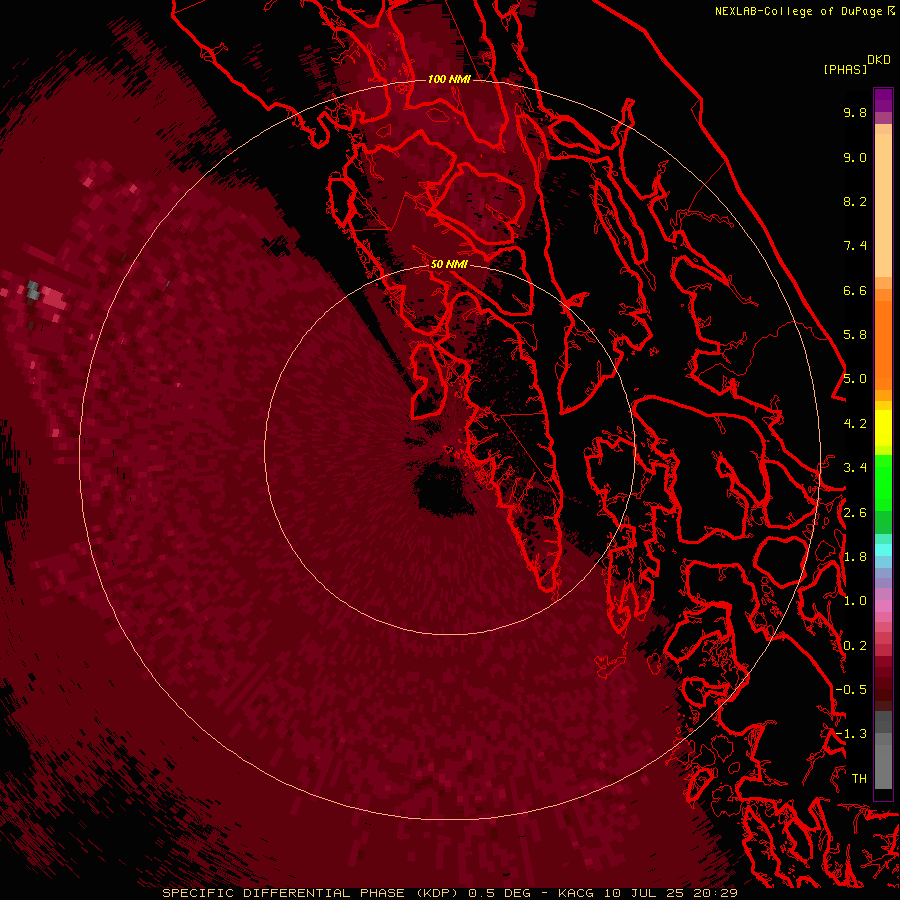
Task: Click the 5.8 value on the color scale
Action: tap(855, 335)
